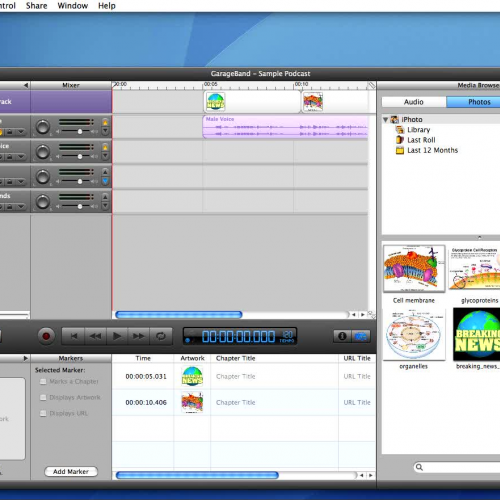This screenshot has height=500, width=500.
Task: Adjust volume slider on Male Voice region's track
Action: click(x=80, y=132)
